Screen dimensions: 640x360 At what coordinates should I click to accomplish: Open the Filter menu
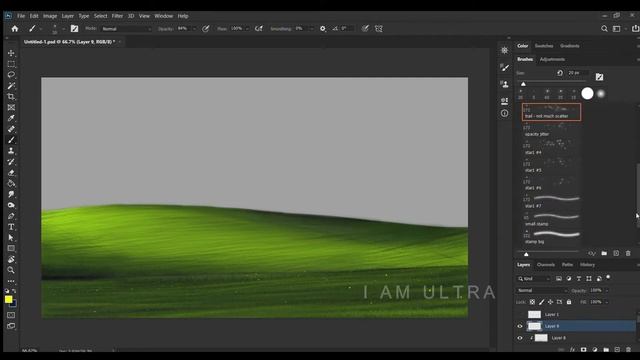[117, 16]
